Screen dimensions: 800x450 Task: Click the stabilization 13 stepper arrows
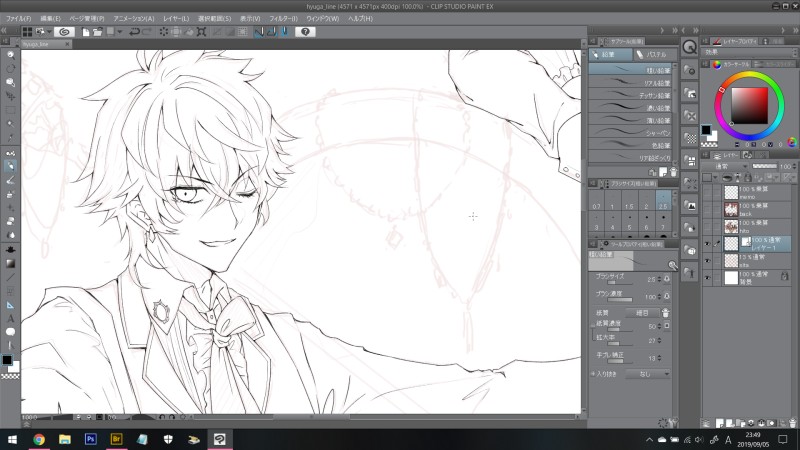(x=659, y=358)
